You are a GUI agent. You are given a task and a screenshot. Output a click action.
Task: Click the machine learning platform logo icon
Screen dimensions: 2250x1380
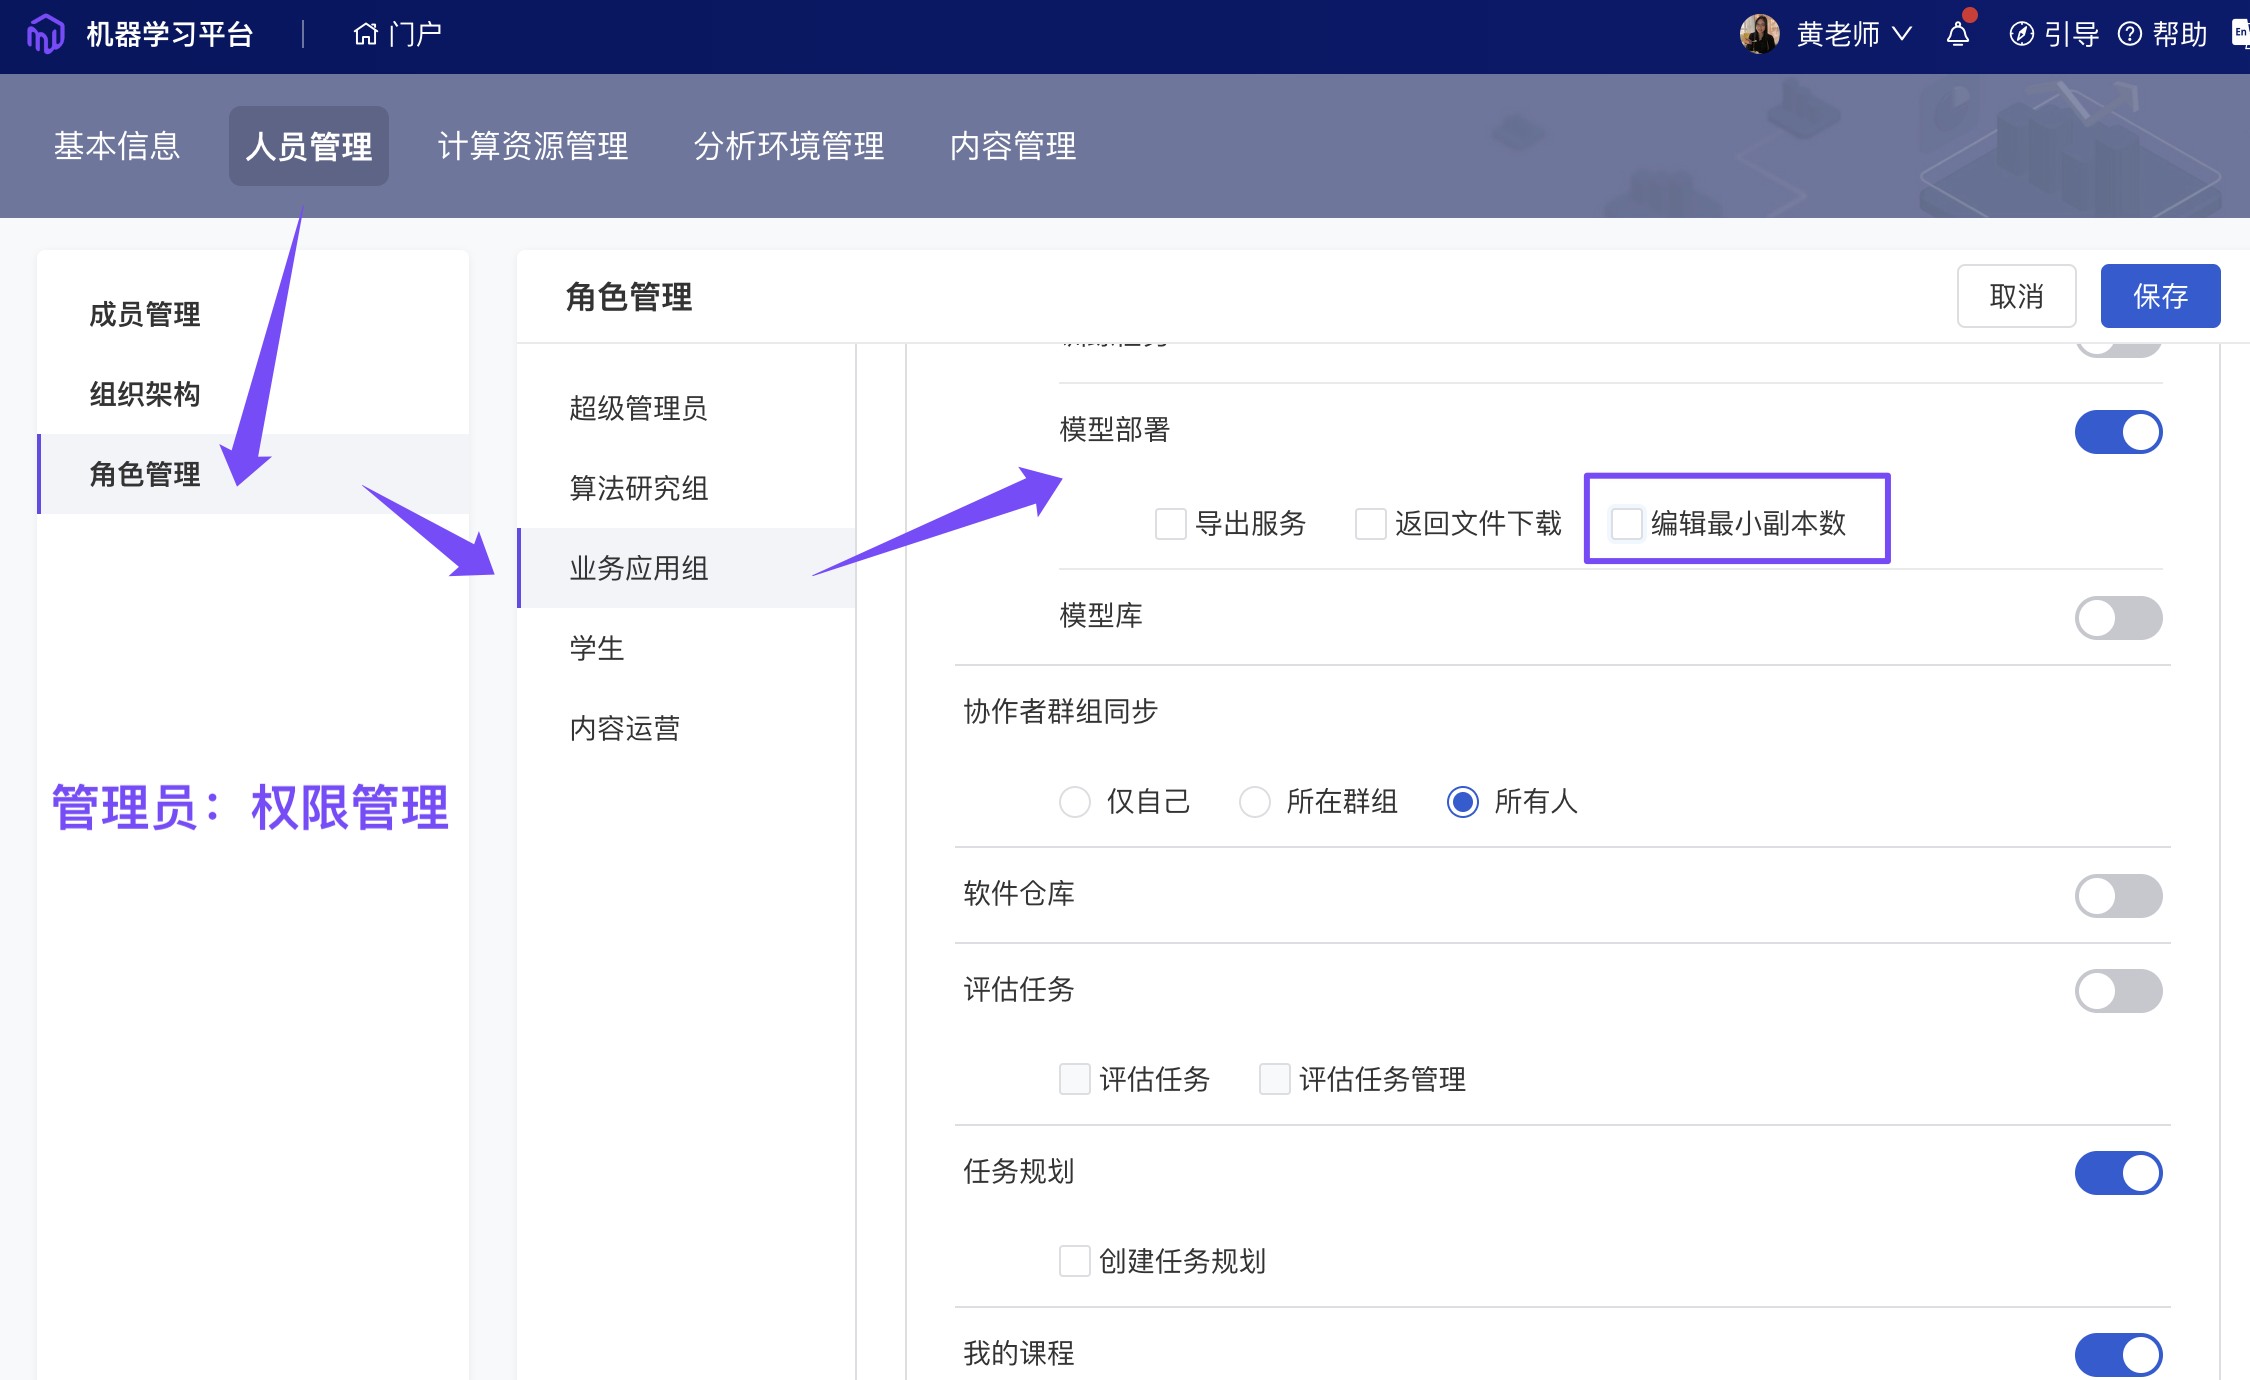tap(45, 34)
